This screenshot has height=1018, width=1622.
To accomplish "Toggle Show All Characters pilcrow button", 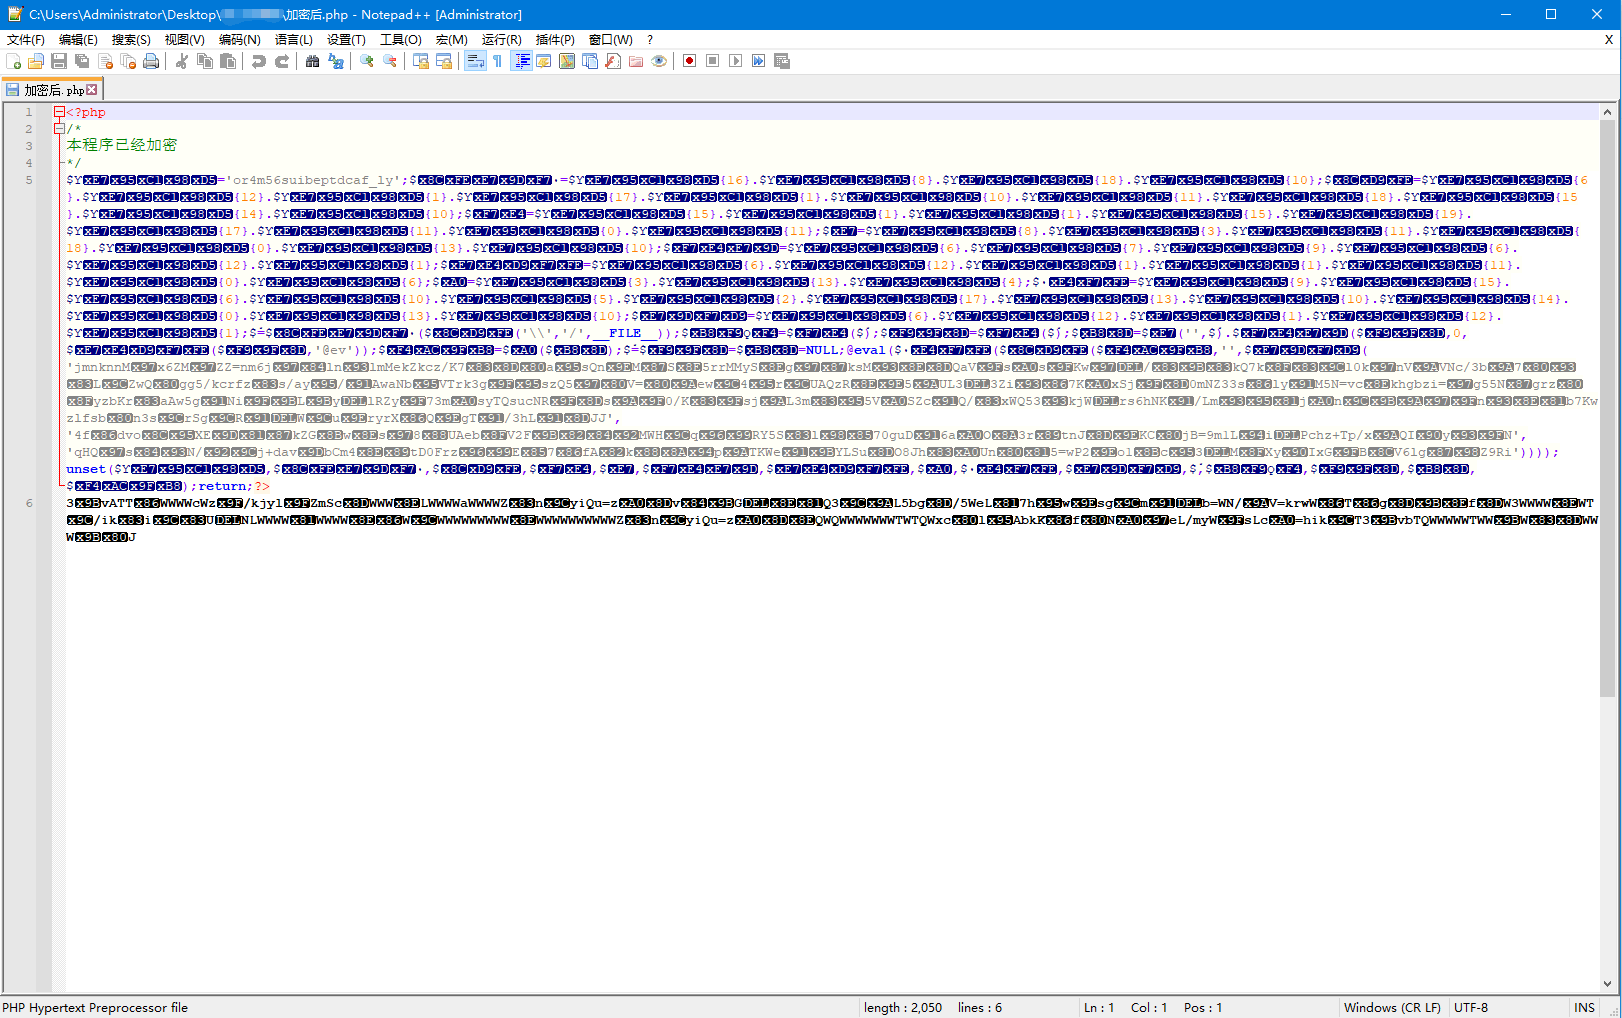I will pyautogui.click(x=497, y=61).
